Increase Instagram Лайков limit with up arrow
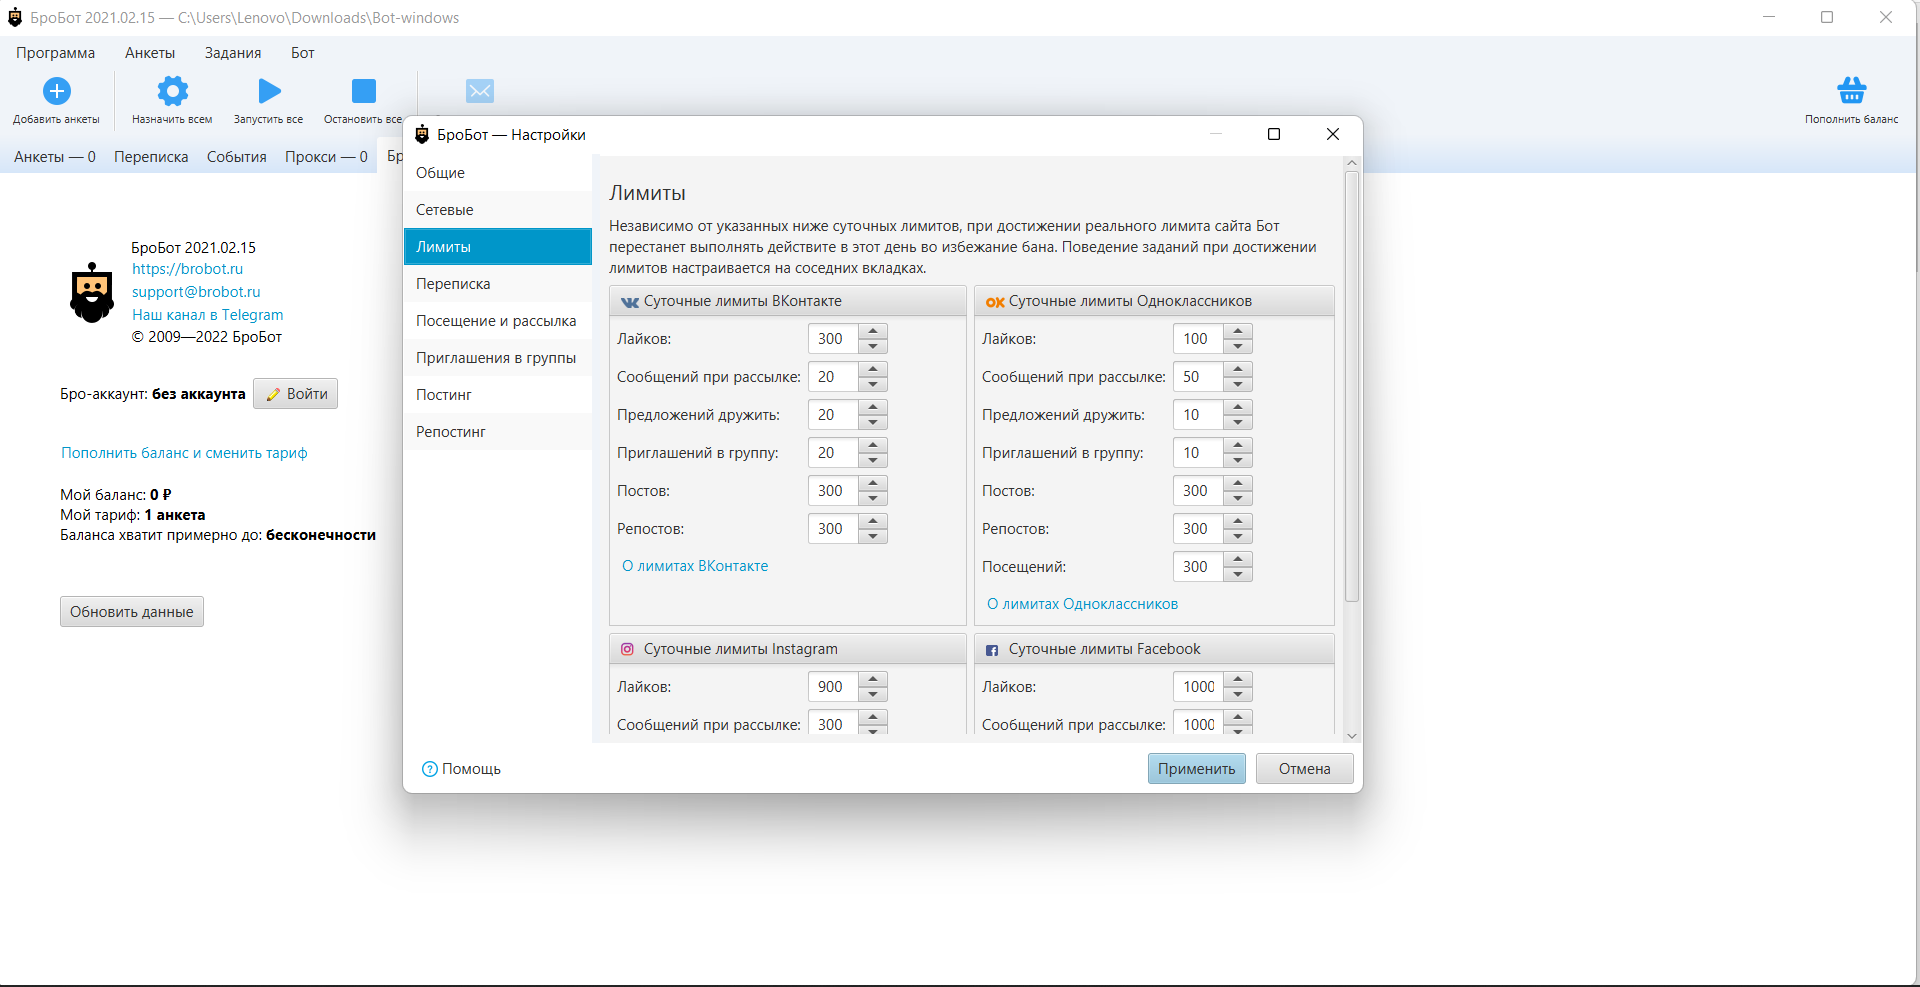1920x987 pixels. click(873, 679)
